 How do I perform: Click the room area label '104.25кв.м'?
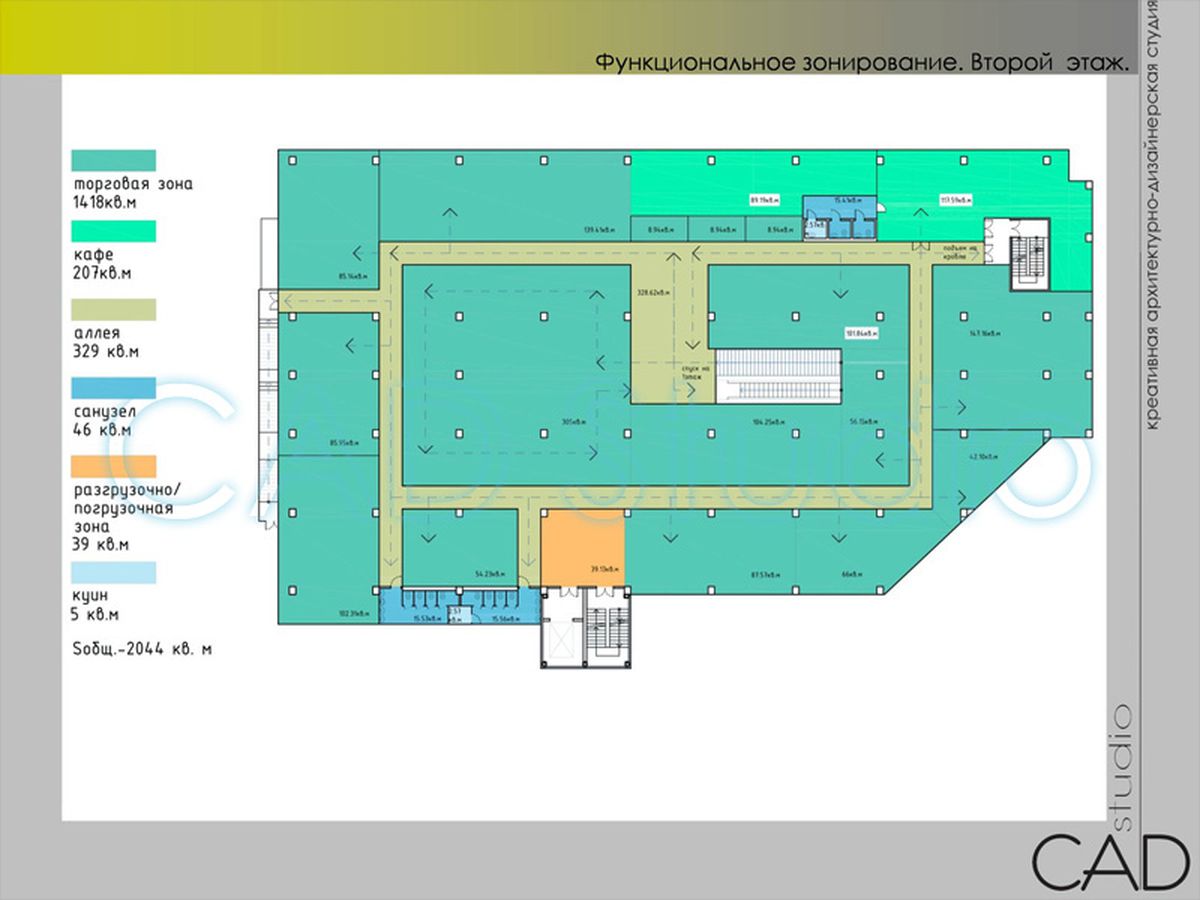[769, 421]
